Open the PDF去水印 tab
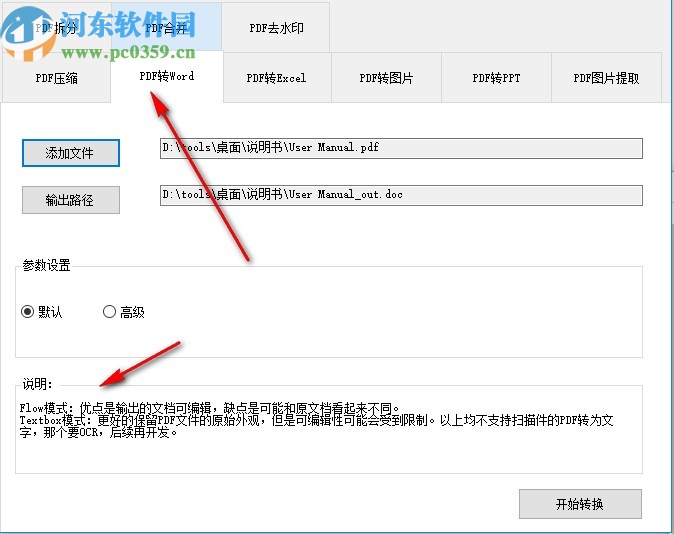The height and width of the screenshot is (534, 674). click(276, 28)
